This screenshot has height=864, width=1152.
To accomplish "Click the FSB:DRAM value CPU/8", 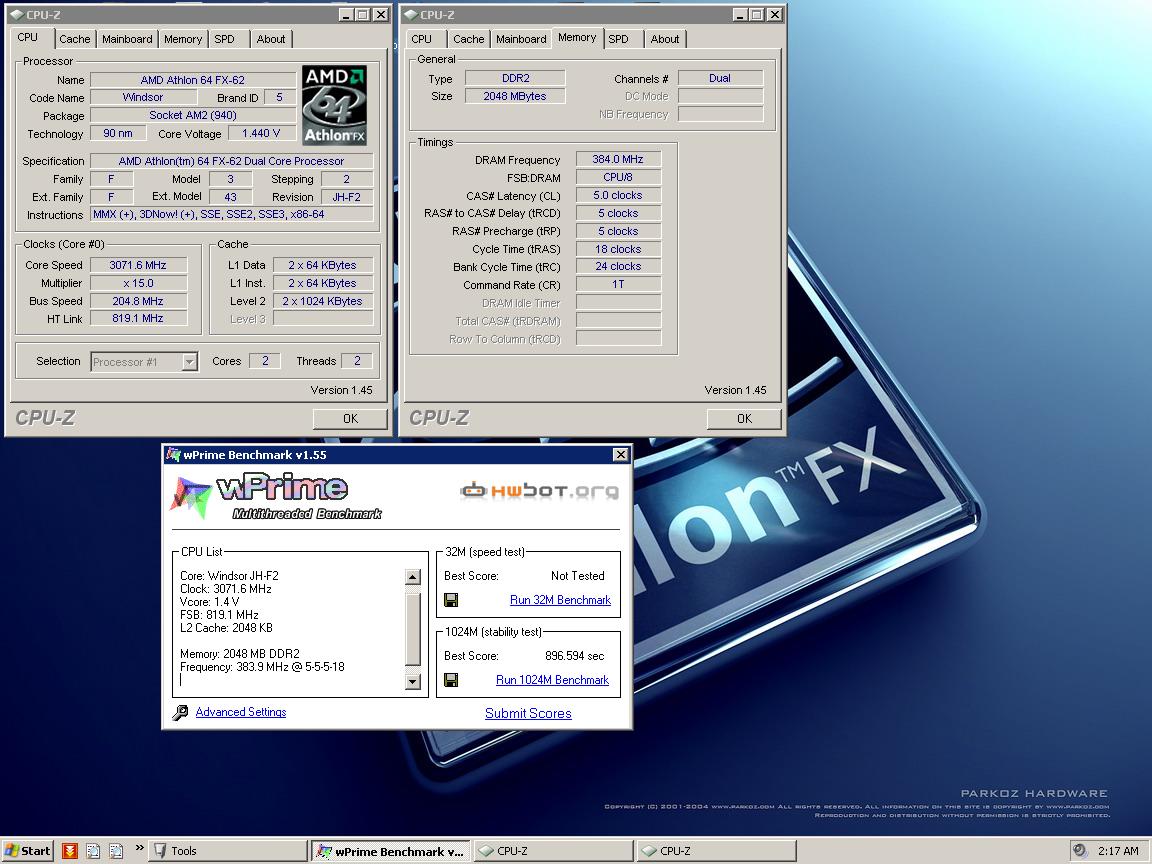I will pos(618,177).
